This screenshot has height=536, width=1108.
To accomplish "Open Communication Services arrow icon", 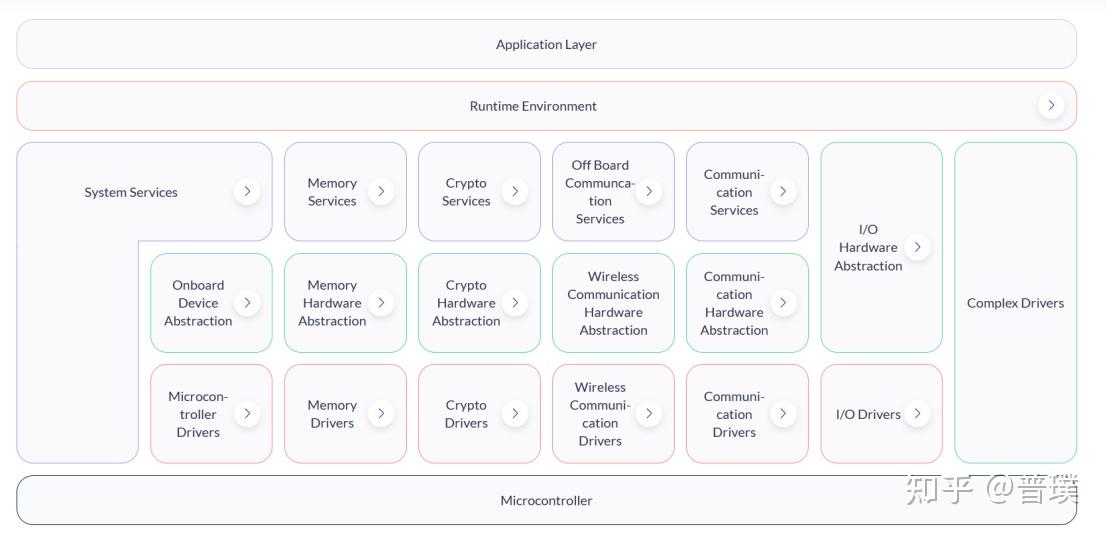I will pos(783,191).
